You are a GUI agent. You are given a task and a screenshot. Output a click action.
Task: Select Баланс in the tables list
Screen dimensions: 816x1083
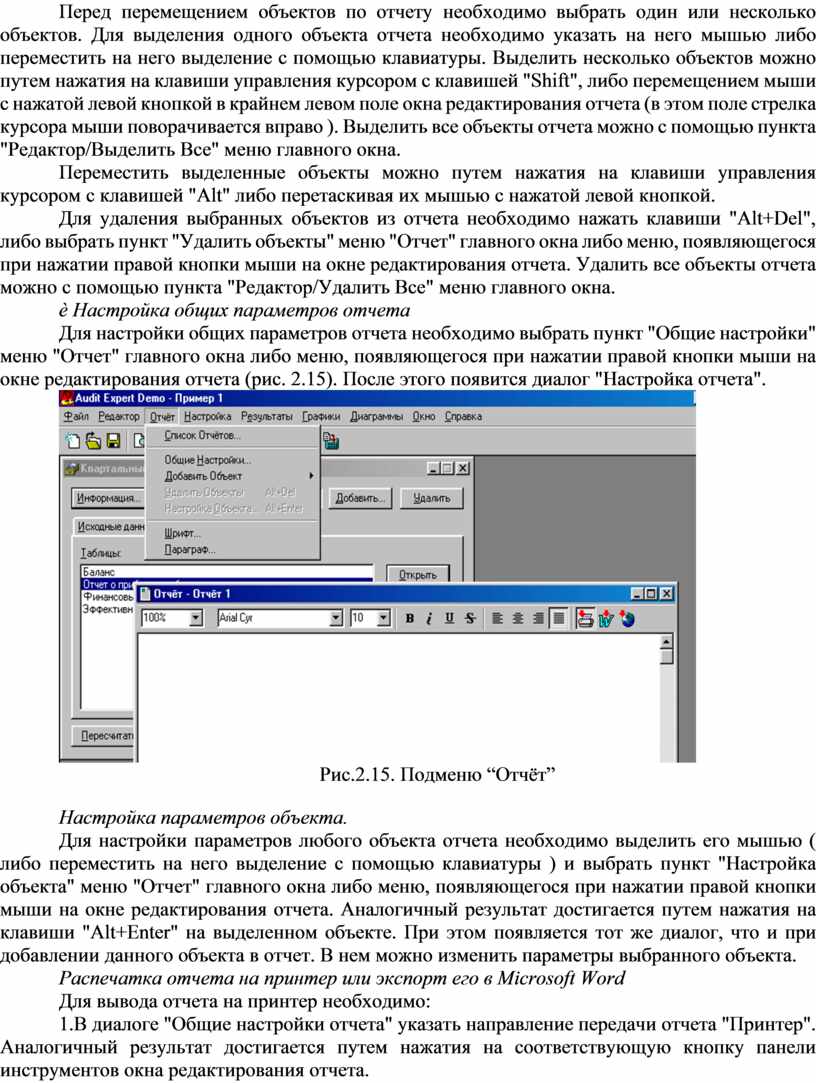(x=227, y=572)
